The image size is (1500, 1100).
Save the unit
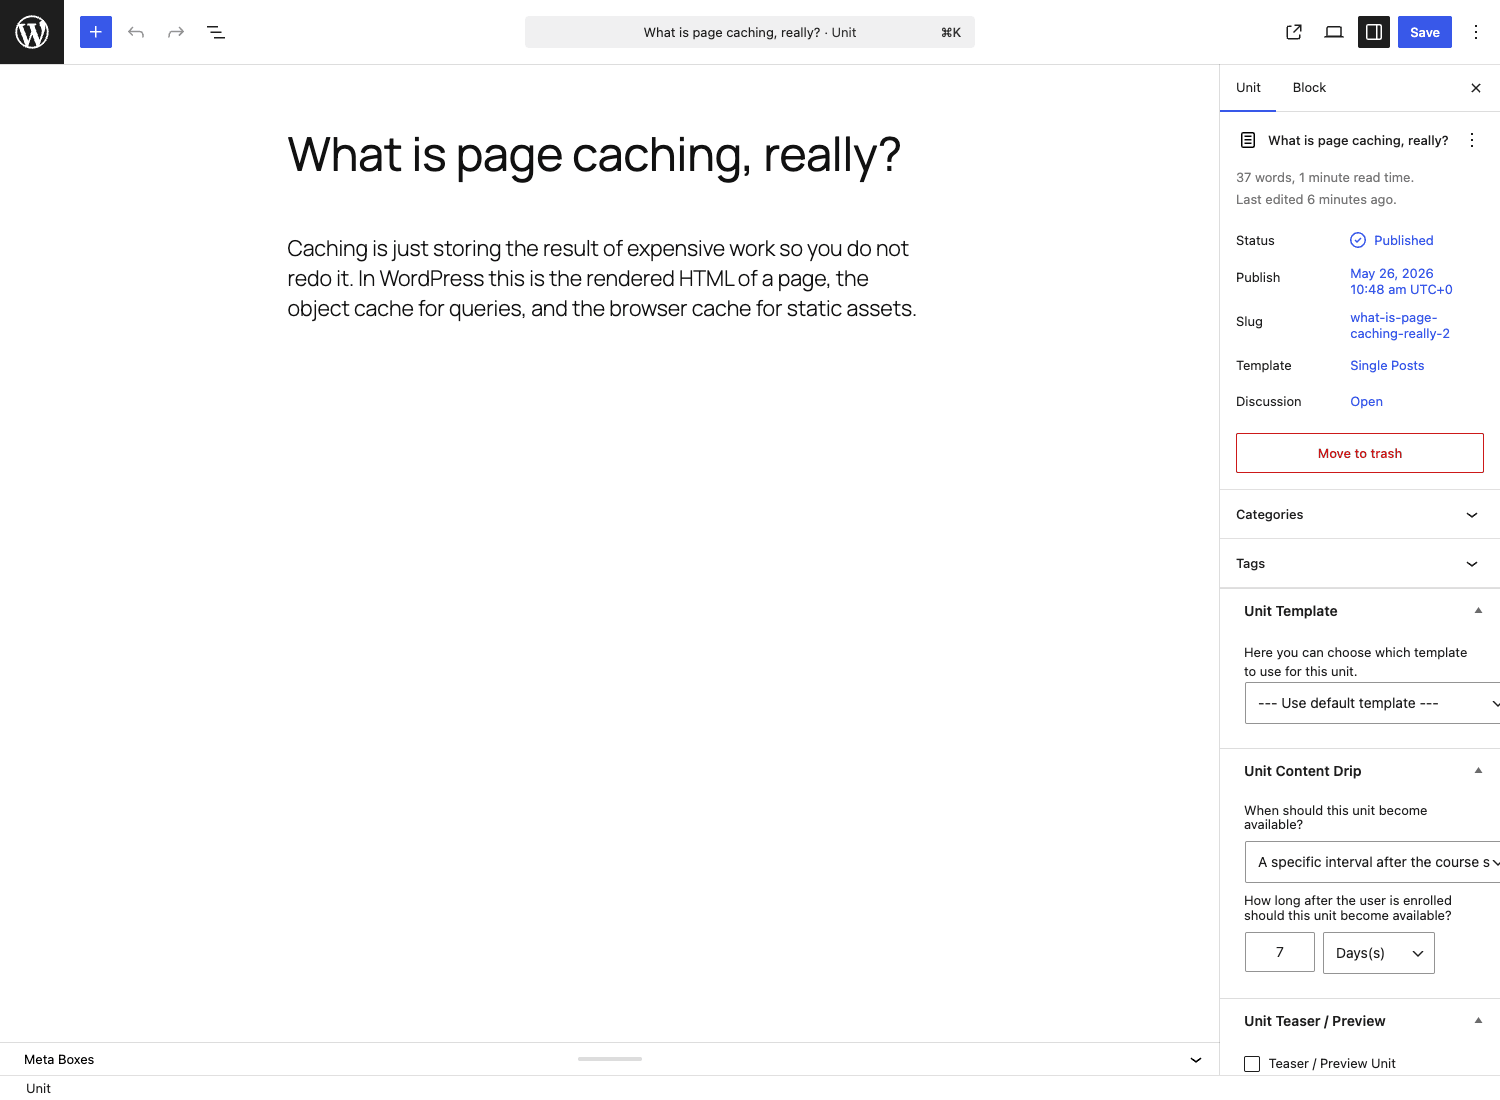tap(1425, 32)
